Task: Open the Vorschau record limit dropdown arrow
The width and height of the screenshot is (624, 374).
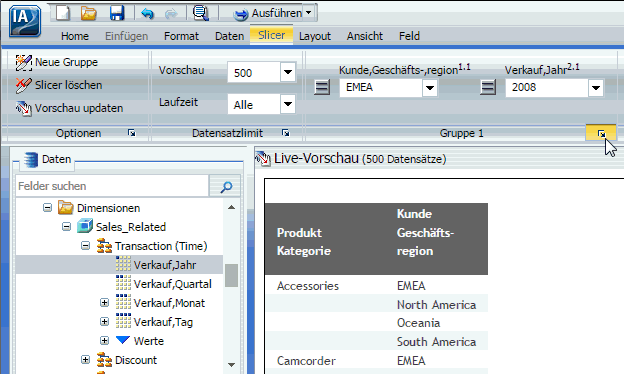Action: point(288,72)
